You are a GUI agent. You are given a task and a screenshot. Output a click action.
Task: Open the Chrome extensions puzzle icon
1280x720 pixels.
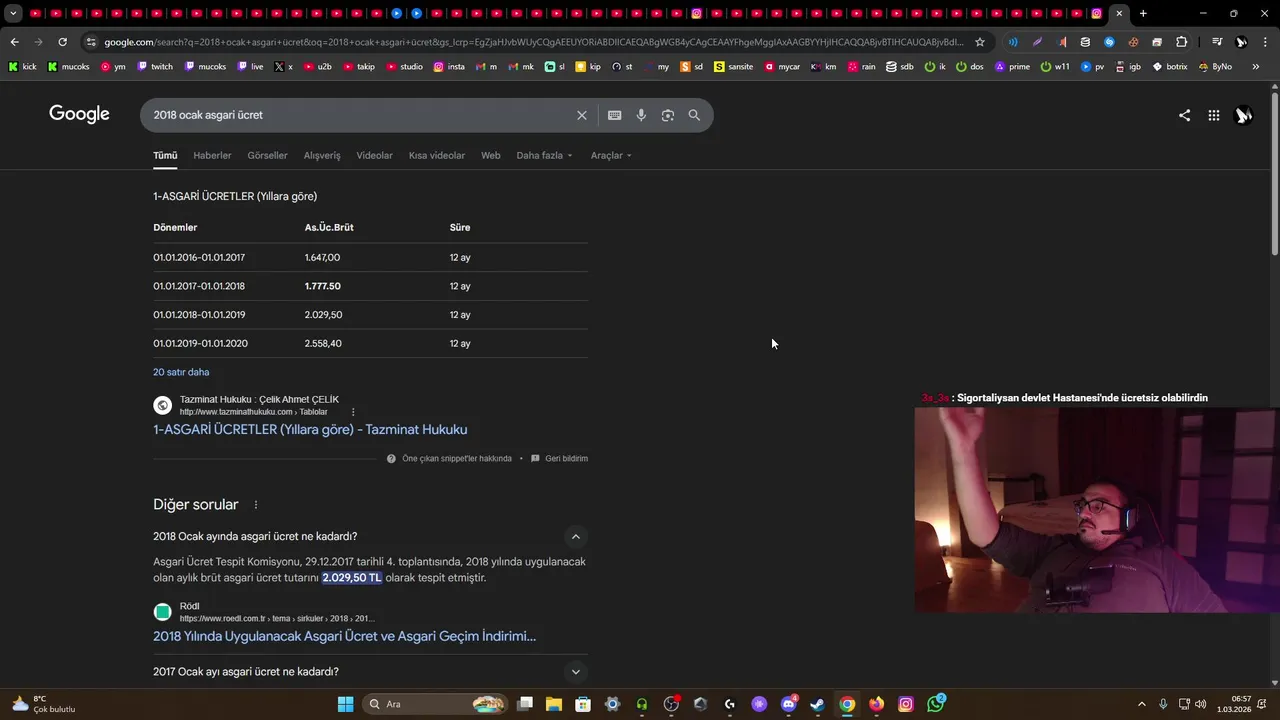coord(1181,42)
